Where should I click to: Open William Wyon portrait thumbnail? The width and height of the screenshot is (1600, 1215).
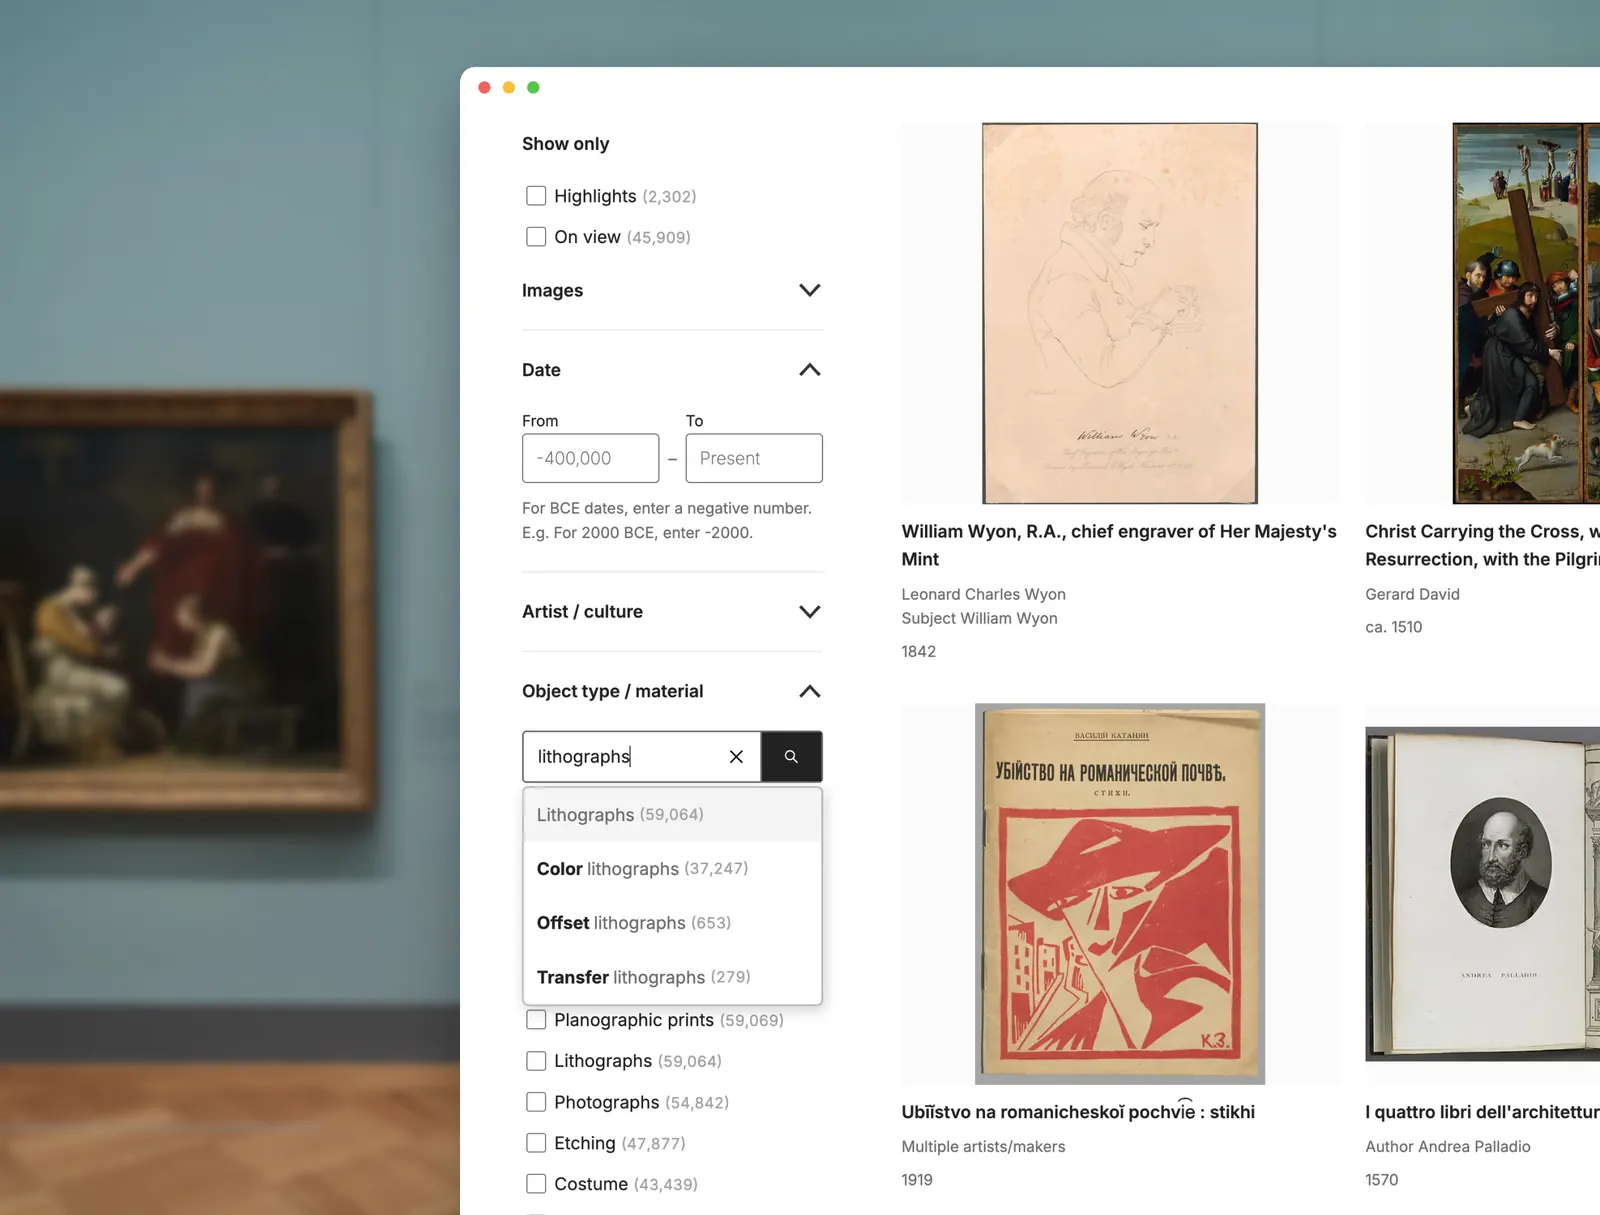(1120, 313)
